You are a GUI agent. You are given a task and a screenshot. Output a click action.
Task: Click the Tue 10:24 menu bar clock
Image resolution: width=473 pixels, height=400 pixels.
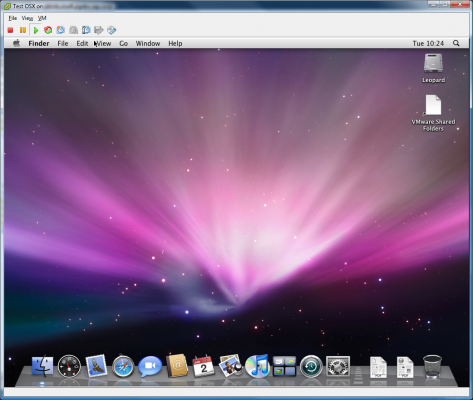click(428, 43)
